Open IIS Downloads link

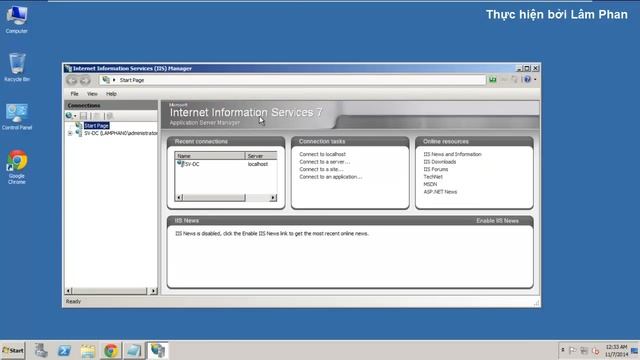click(440, 162)
